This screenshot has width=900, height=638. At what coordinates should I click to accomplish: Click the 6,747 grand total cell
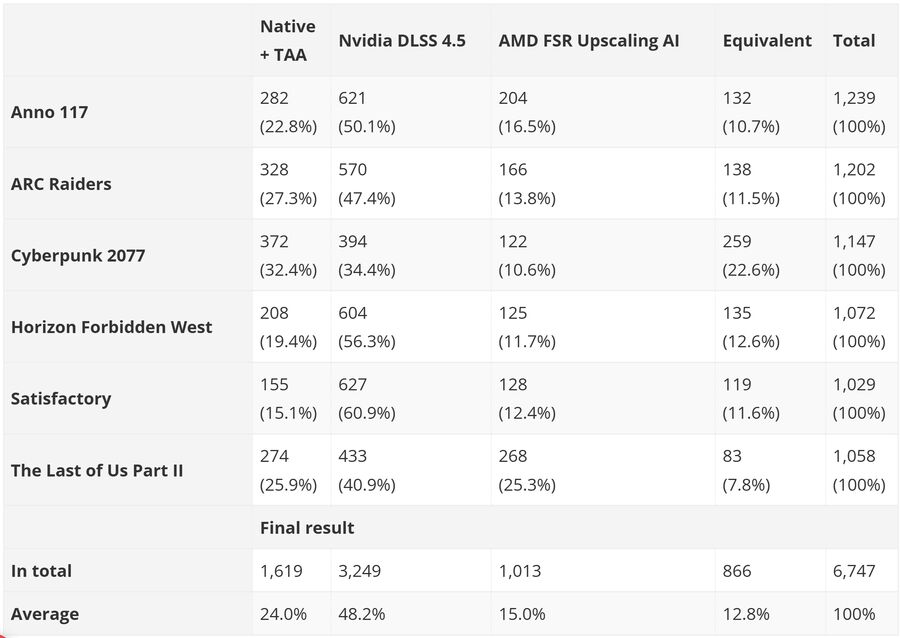(x=854, y=571)
